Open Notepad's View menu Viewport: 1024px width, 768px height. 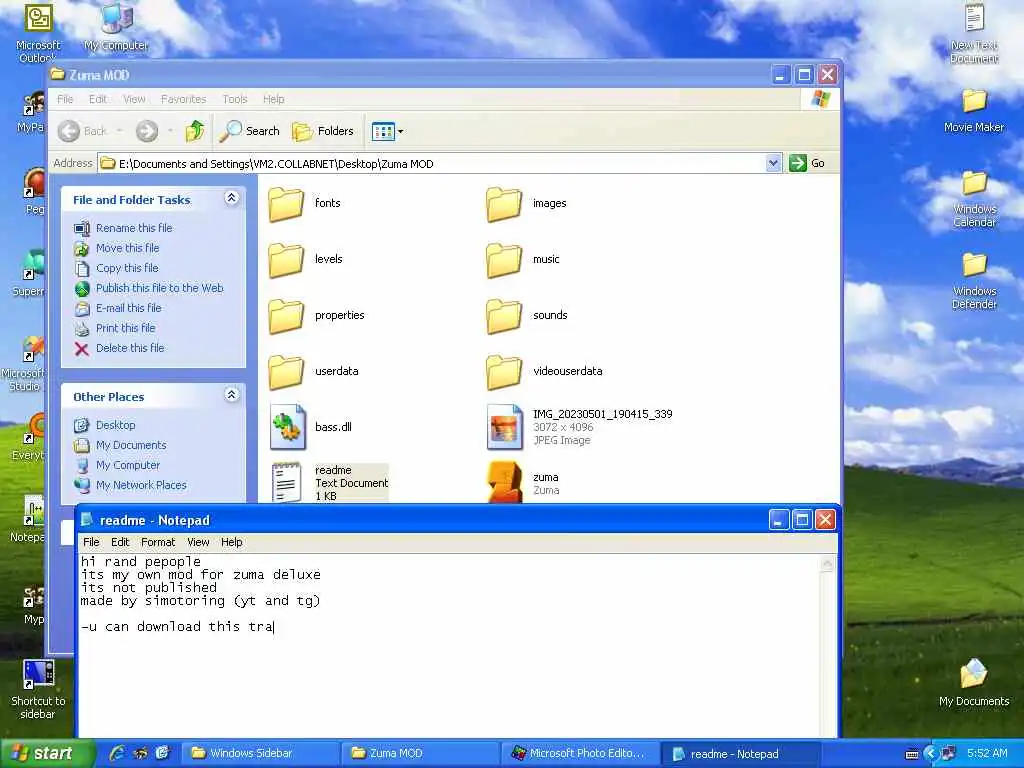[198, 542]
